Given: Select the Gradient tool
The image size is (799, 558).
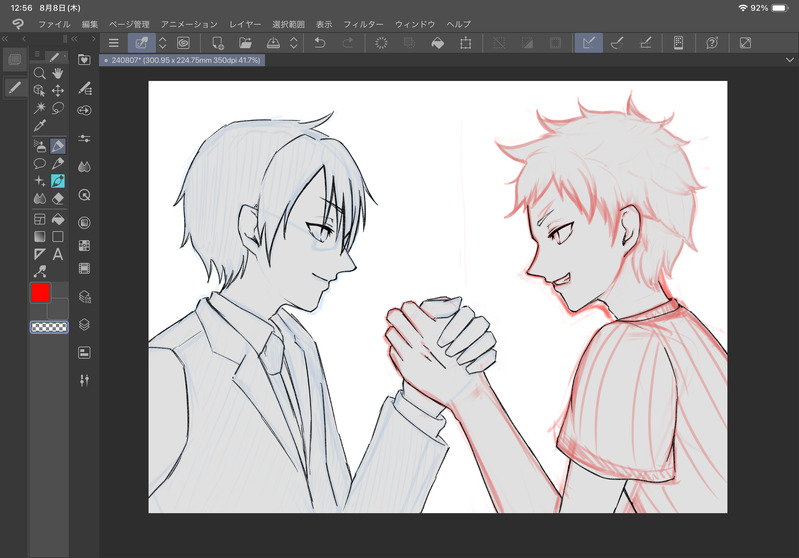Looking at the screenshot, I should [39, 237].
